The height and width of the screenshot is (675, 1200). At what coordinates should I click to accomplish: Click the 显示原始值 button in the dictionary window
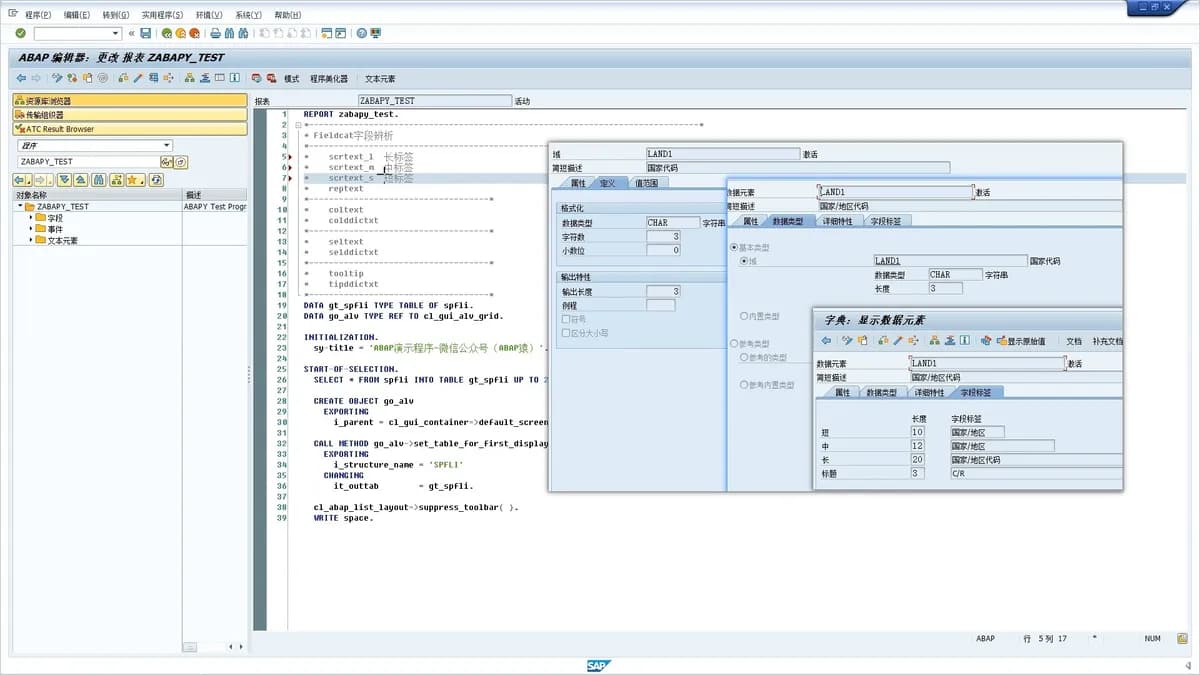[x=1020, y=341]
